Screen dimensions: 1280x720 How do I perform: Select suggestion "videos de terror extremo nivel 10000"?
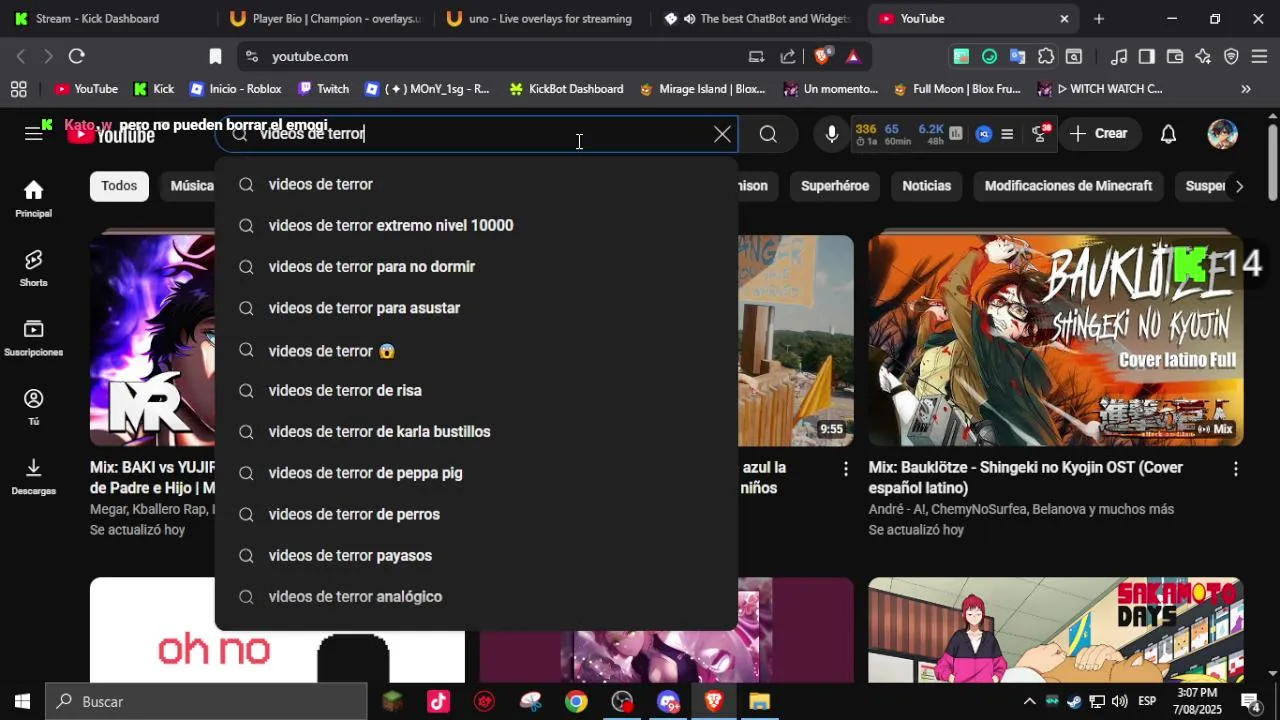(476, 225)
